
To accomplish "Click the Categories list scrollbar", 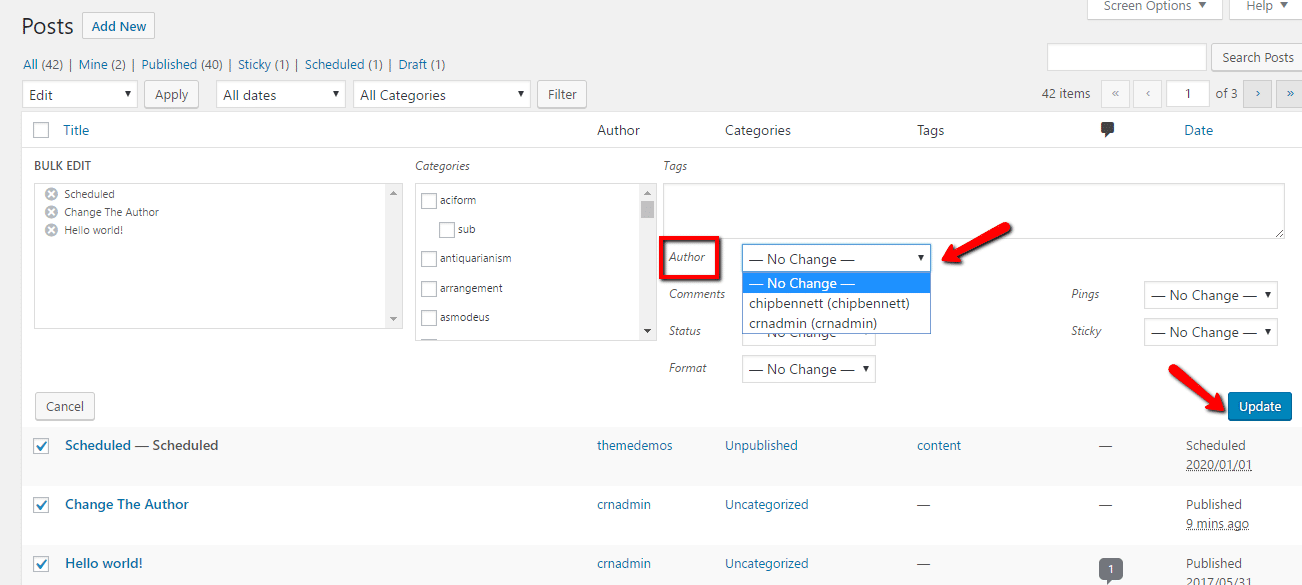I will (645, 207).
